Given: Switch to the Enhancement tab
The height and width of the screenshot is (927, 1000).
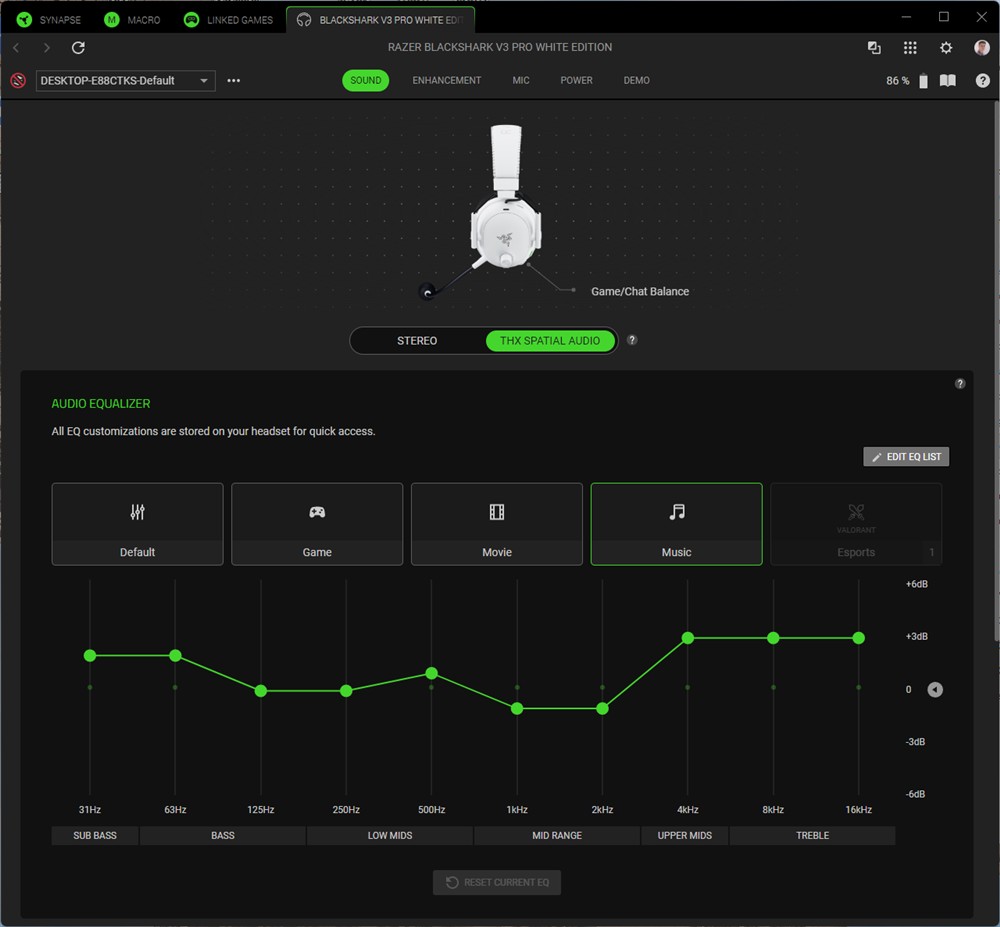Looking at the screenshot, I should (x=447, y=81).
